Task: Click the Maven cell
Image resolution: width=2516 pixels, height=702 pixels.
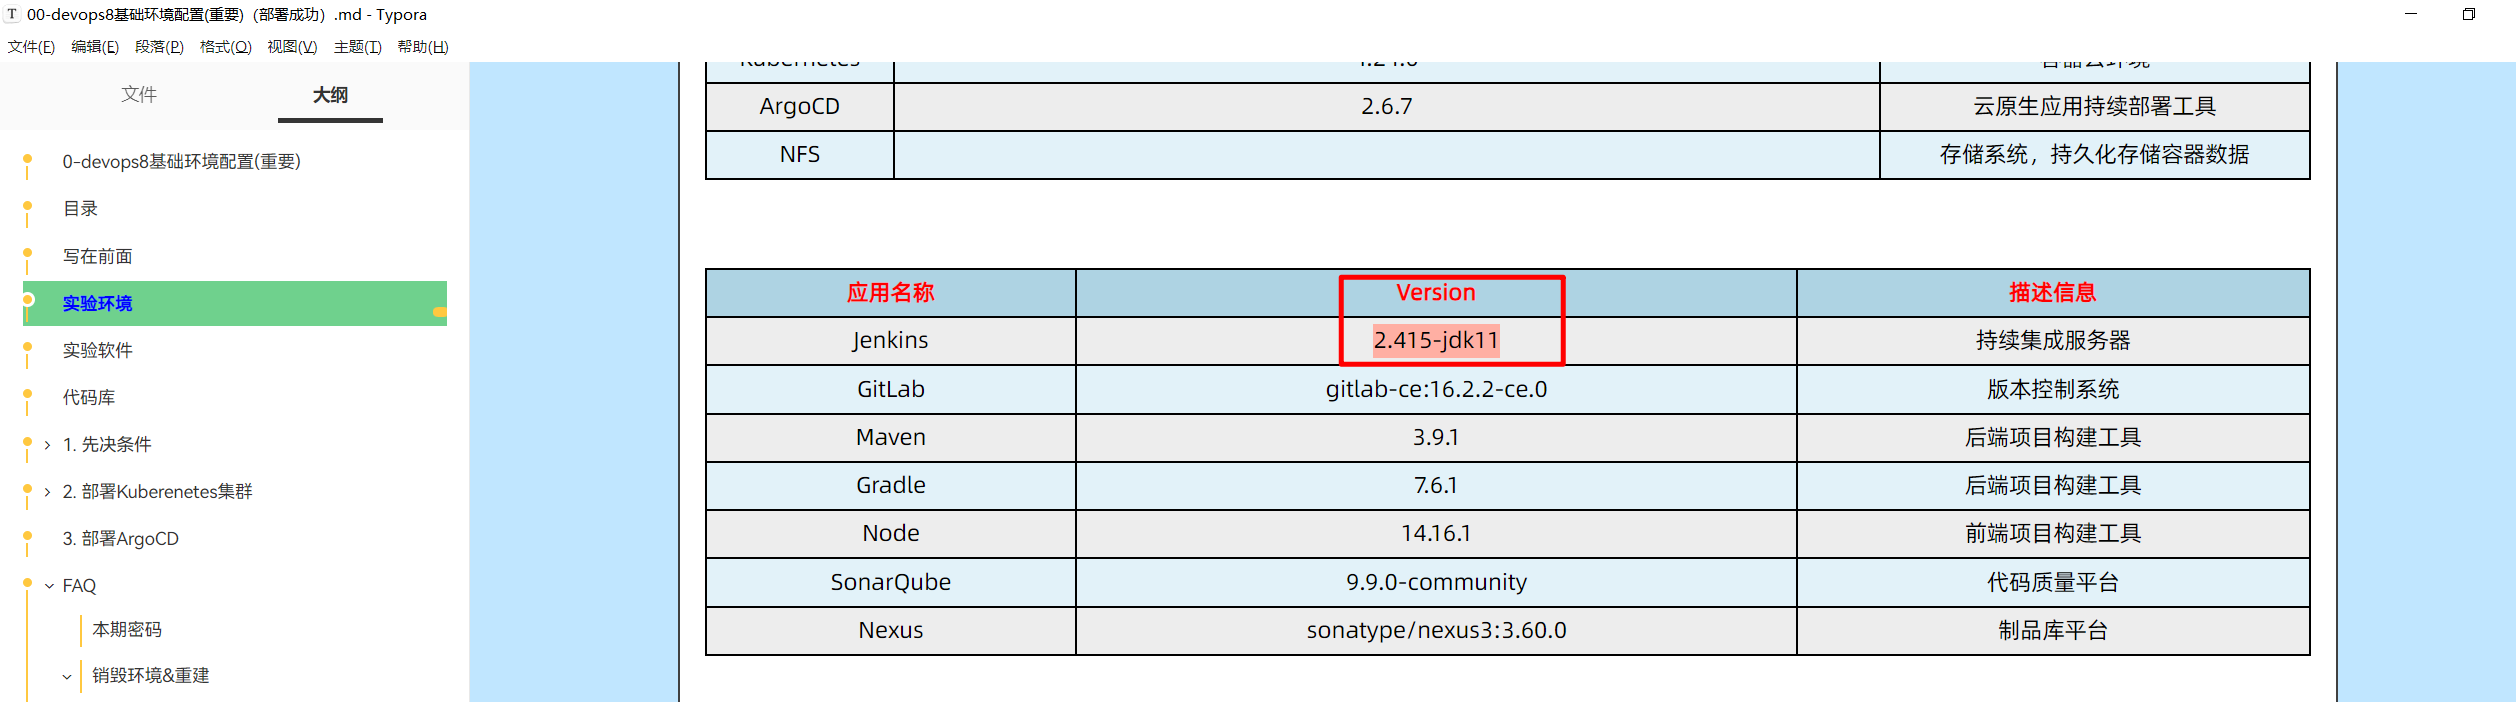Action: [891, 437]
